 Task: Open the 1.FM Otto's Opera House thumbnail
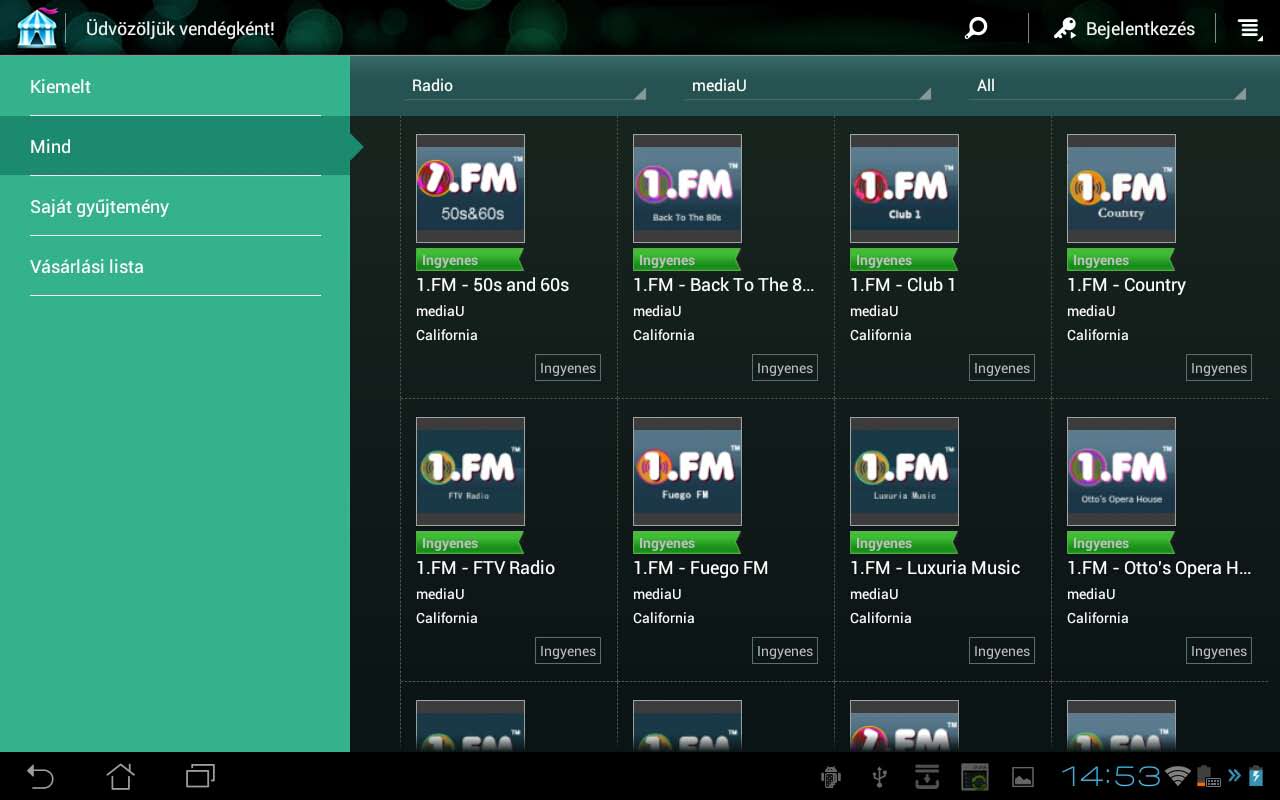(1121, 471)
